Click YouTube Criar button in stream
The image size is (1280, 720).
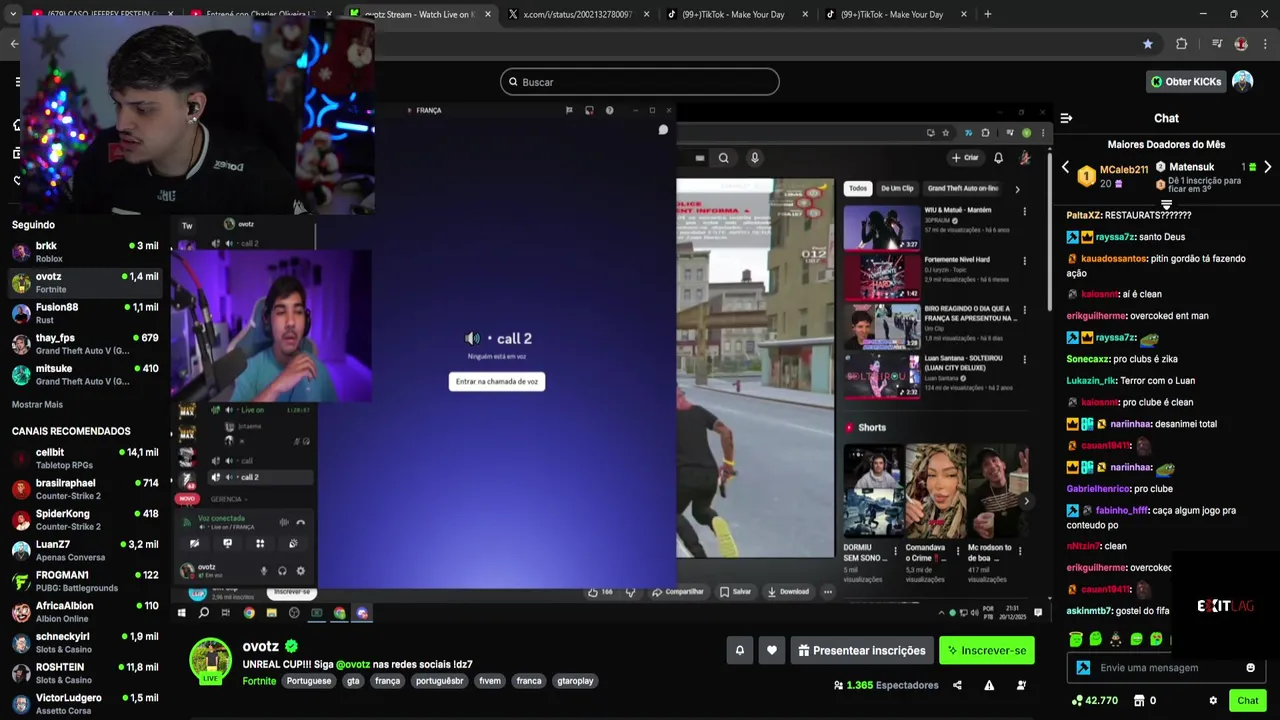point(965,158)
